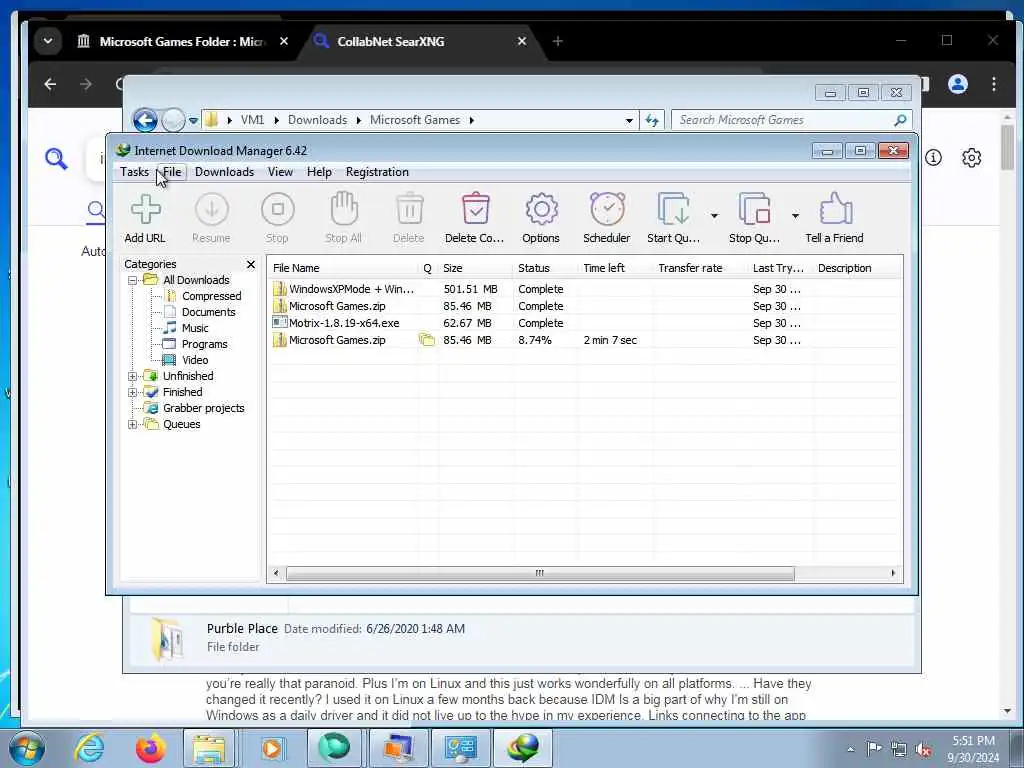Switch to the Microsoft Games Folder tab
Viewport: 1024px width, 768px height.
(x=182, y=41)
